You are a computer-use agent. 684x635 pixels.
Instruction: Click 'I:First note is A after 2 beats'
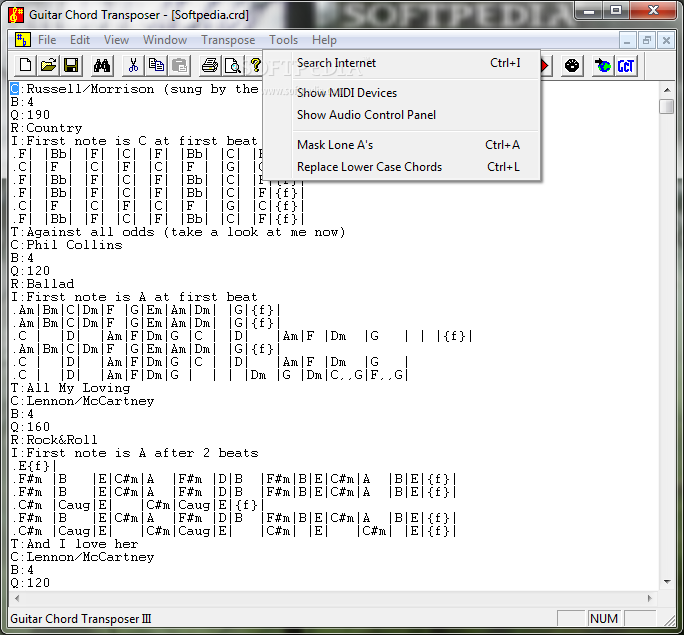[134, 453]
